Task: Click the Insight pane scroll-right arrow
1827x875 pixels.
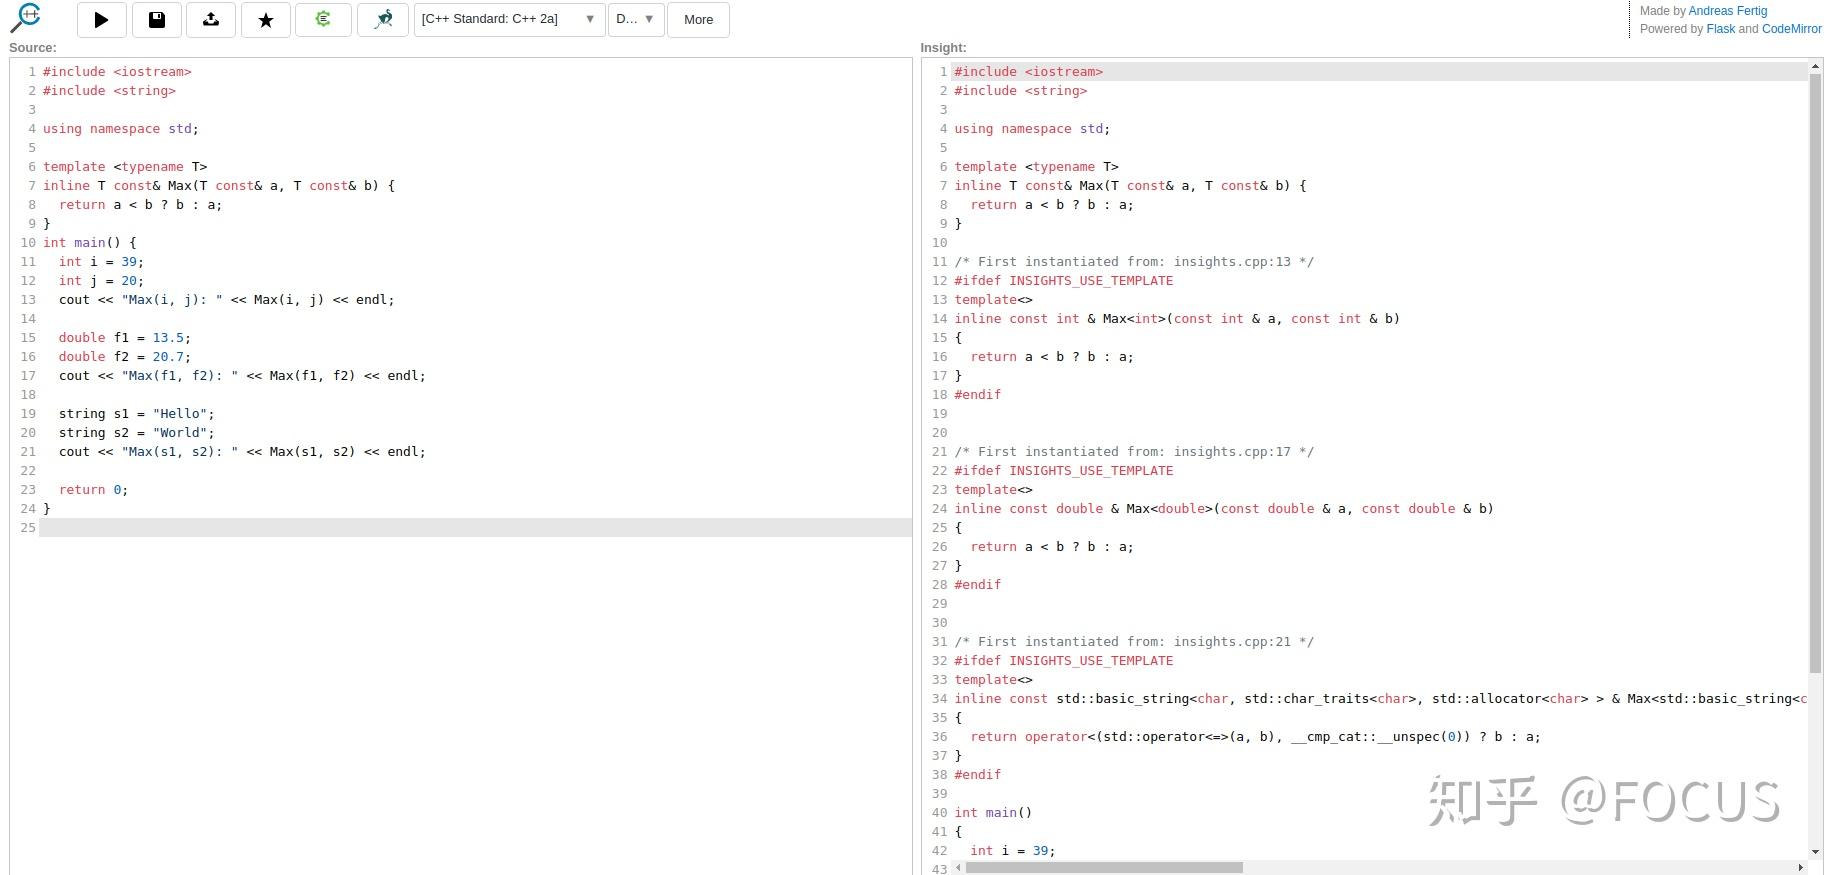Action: [1802, 867]
